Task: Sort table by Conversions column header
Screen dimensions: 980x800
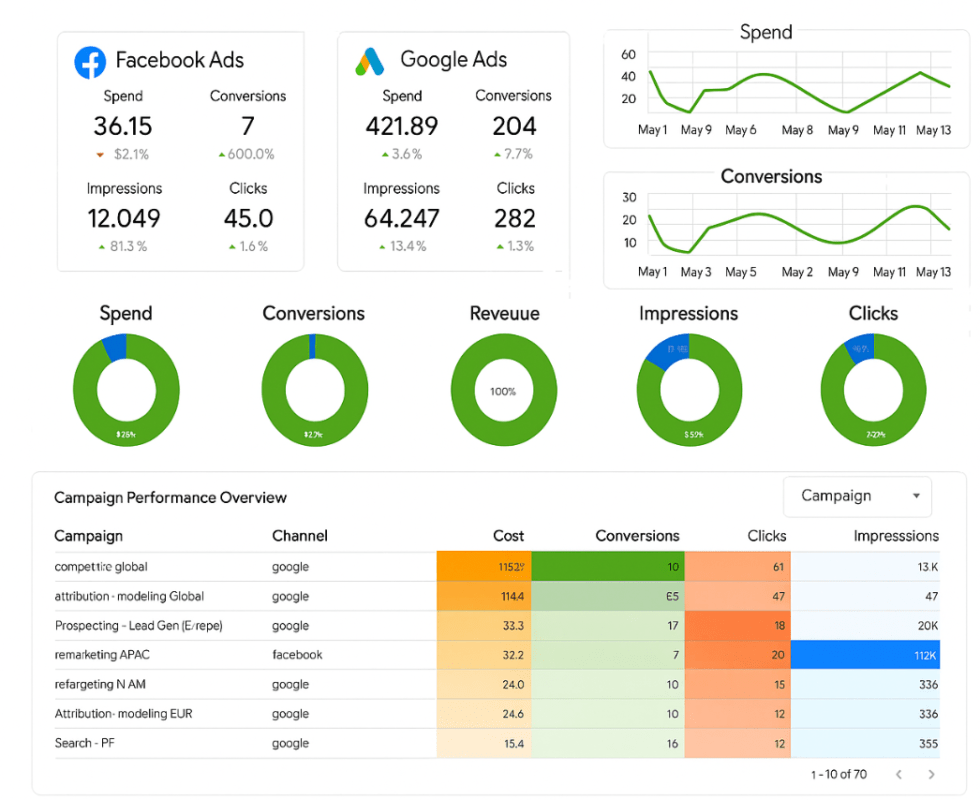Action: pyautogui.click(x=637, y=536)
